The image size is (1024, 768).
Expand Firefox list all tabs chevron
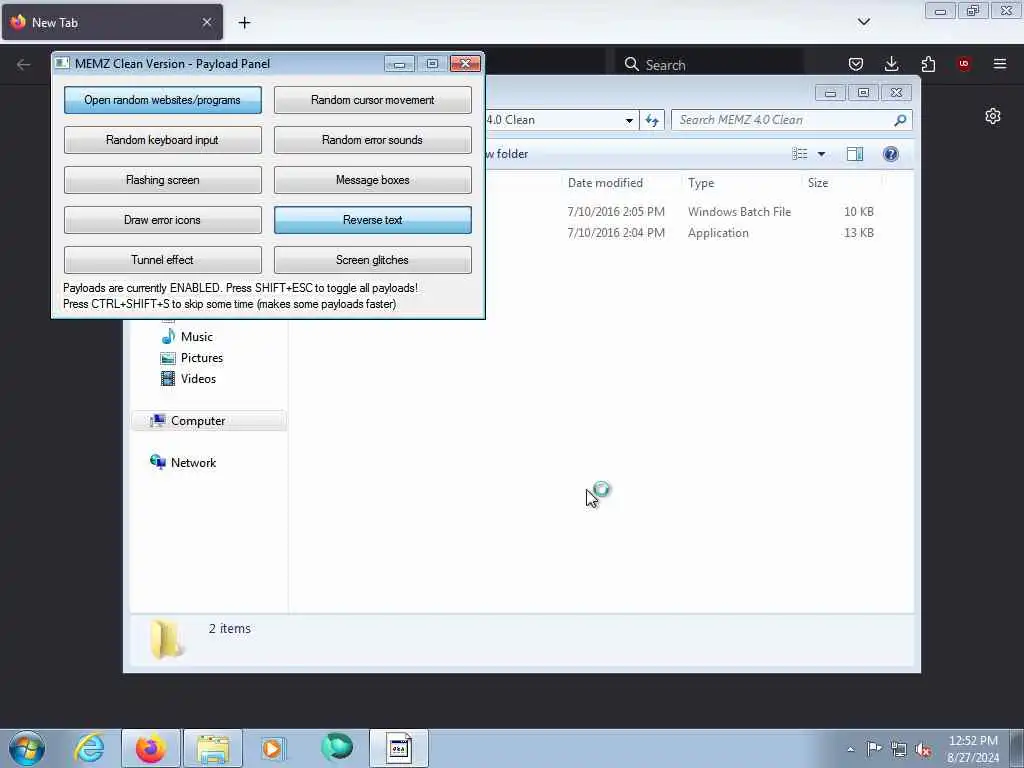(x=863, y=22)
